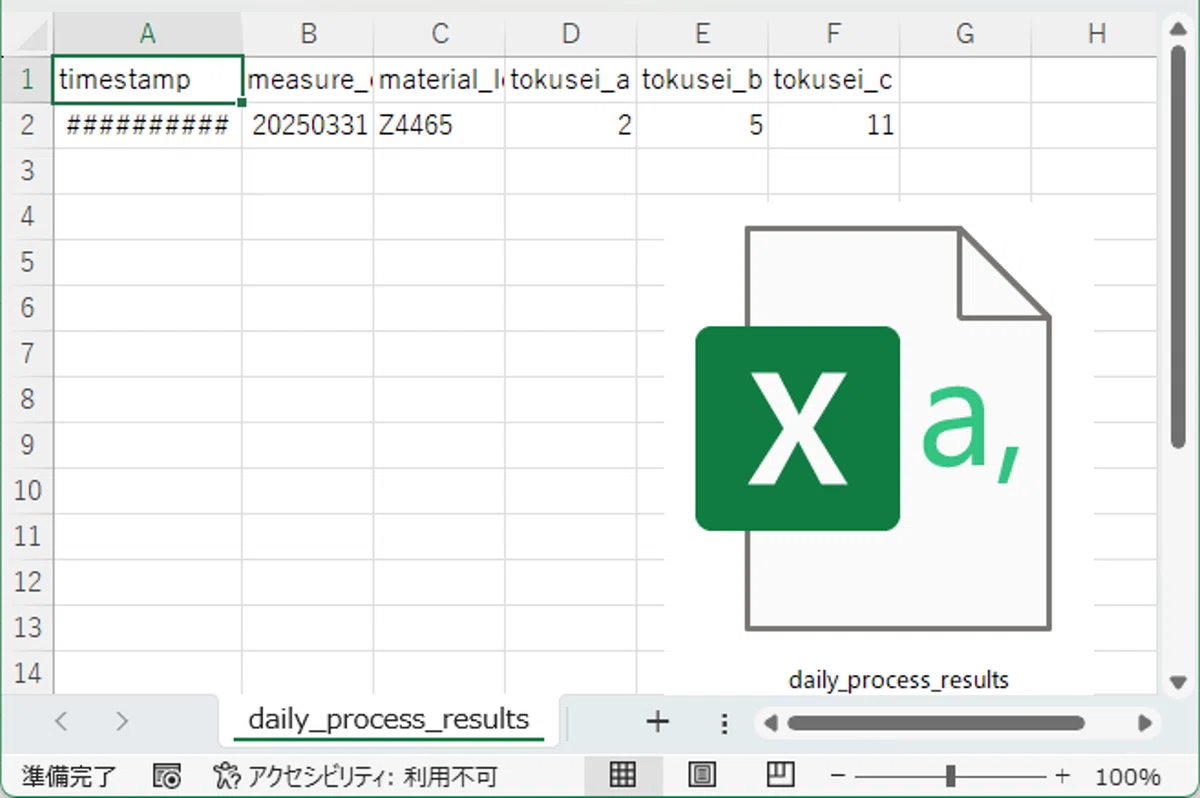The height and width of the screenshot is (798, 1200).
Task: Click the Excel CSV file icon image
Action: coord(873,429)
